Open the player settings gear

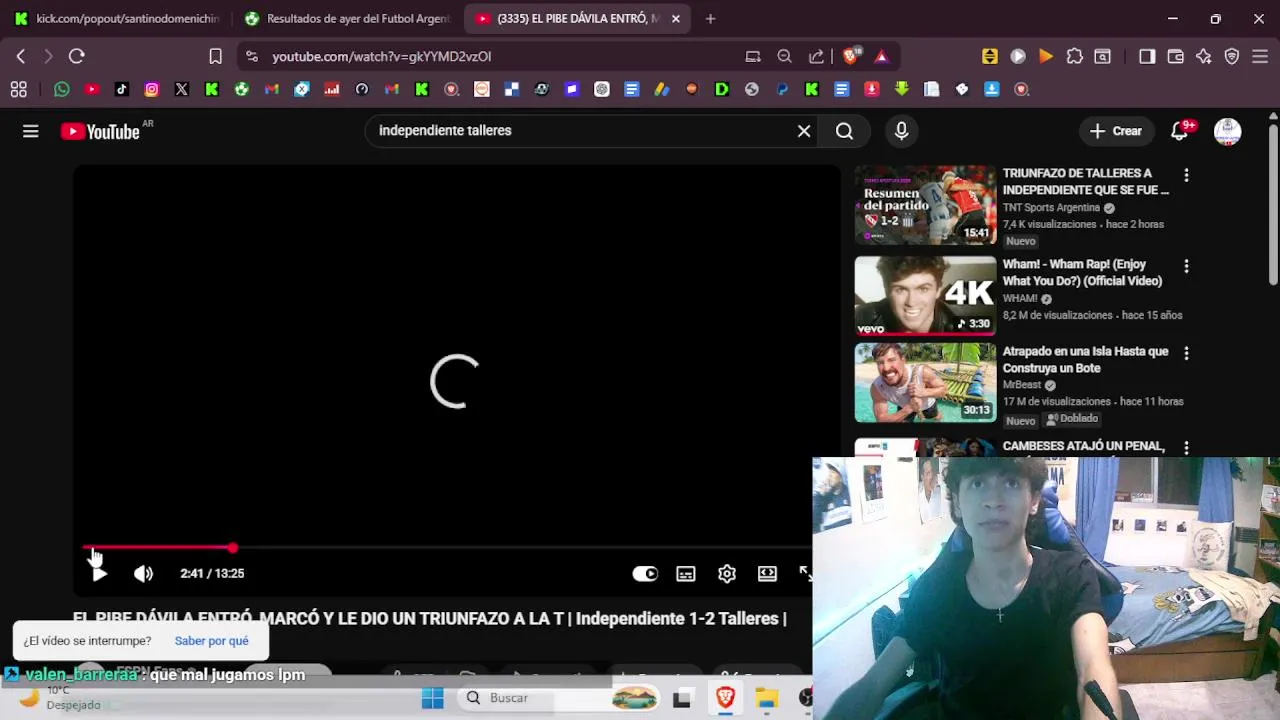727,573
